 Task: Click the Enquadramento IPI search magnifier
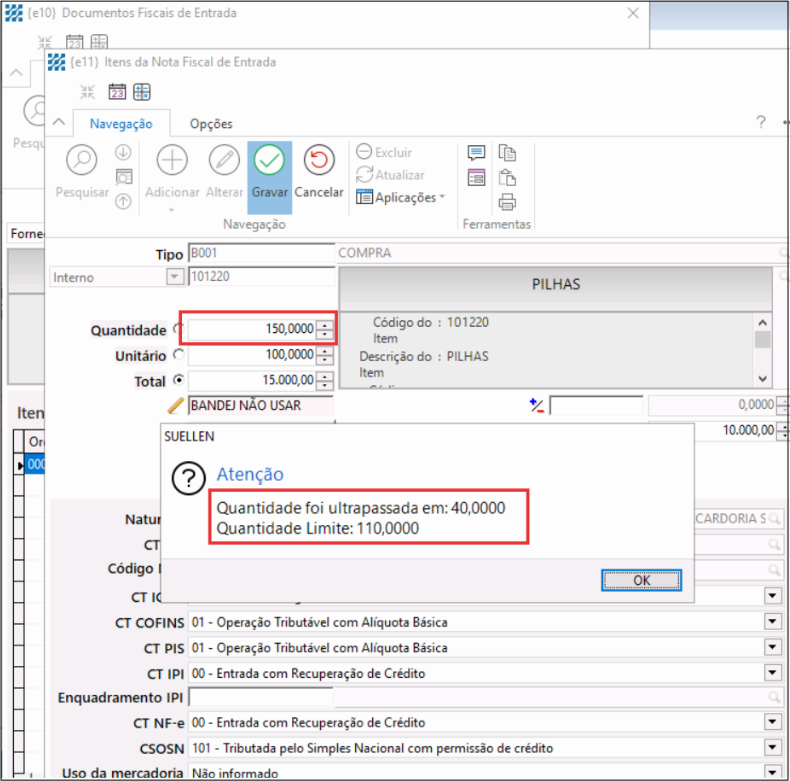(x=773, y=697)
